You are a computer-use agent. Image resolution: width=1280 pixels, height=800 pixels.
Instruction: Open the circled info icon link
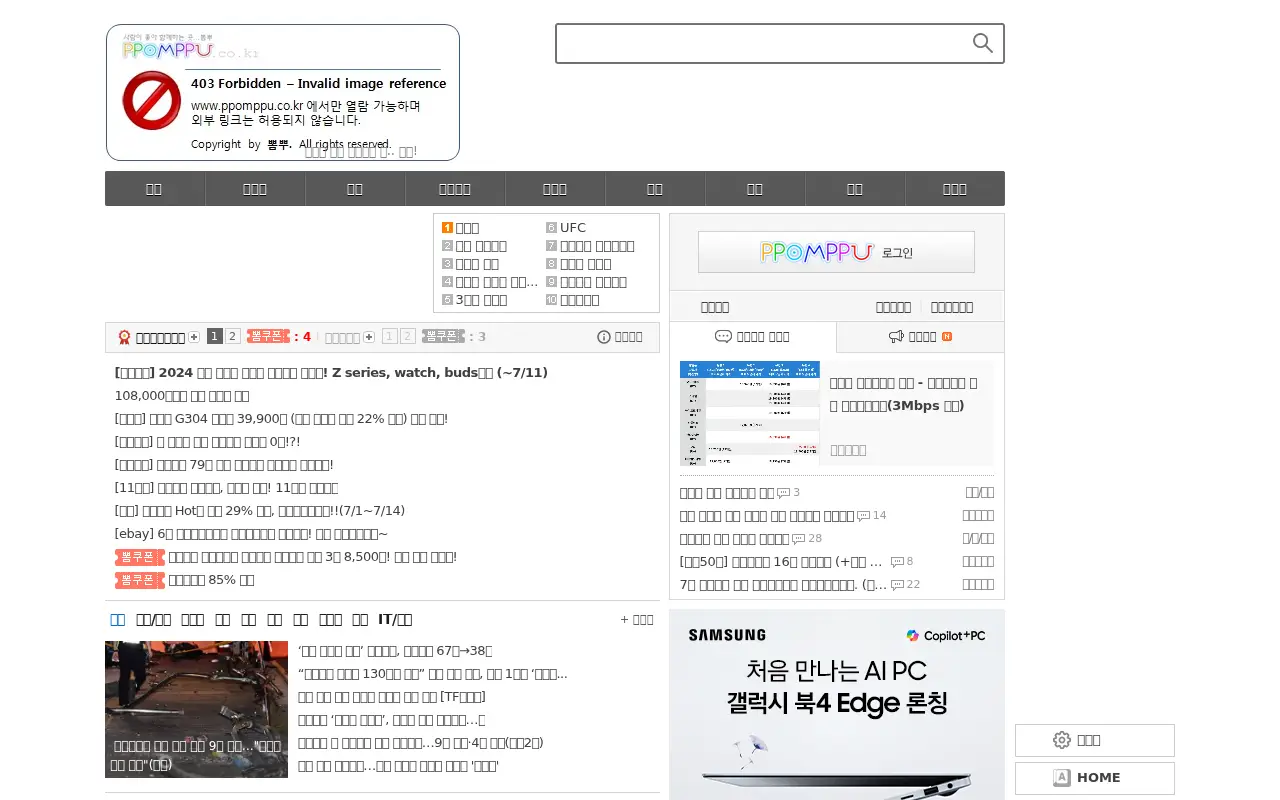[x=620, y=337]
